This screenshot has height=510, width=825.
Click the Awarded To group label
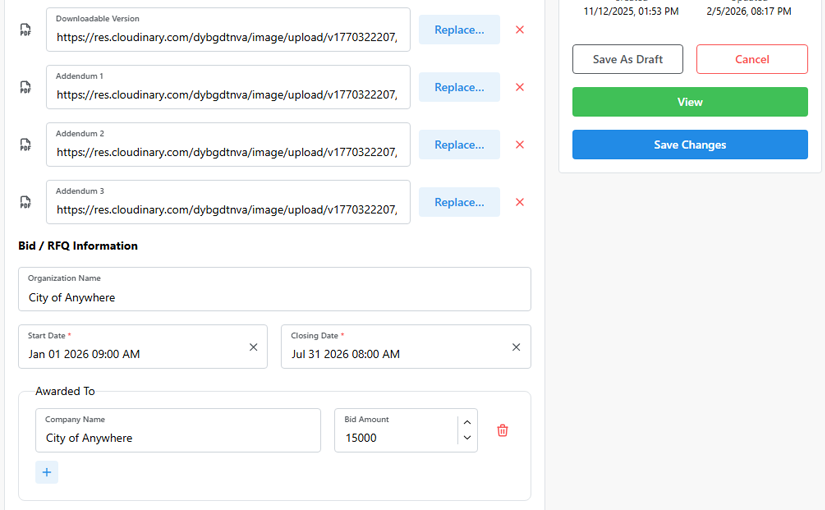65,391
